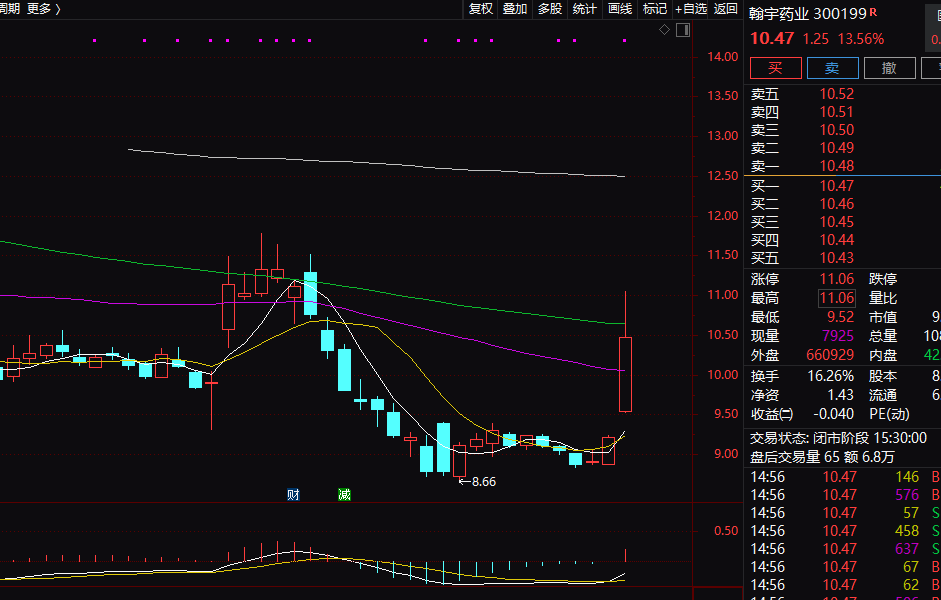Add stock via +自选 button
The image size is (941, 600).
click(x=691, y=9)
